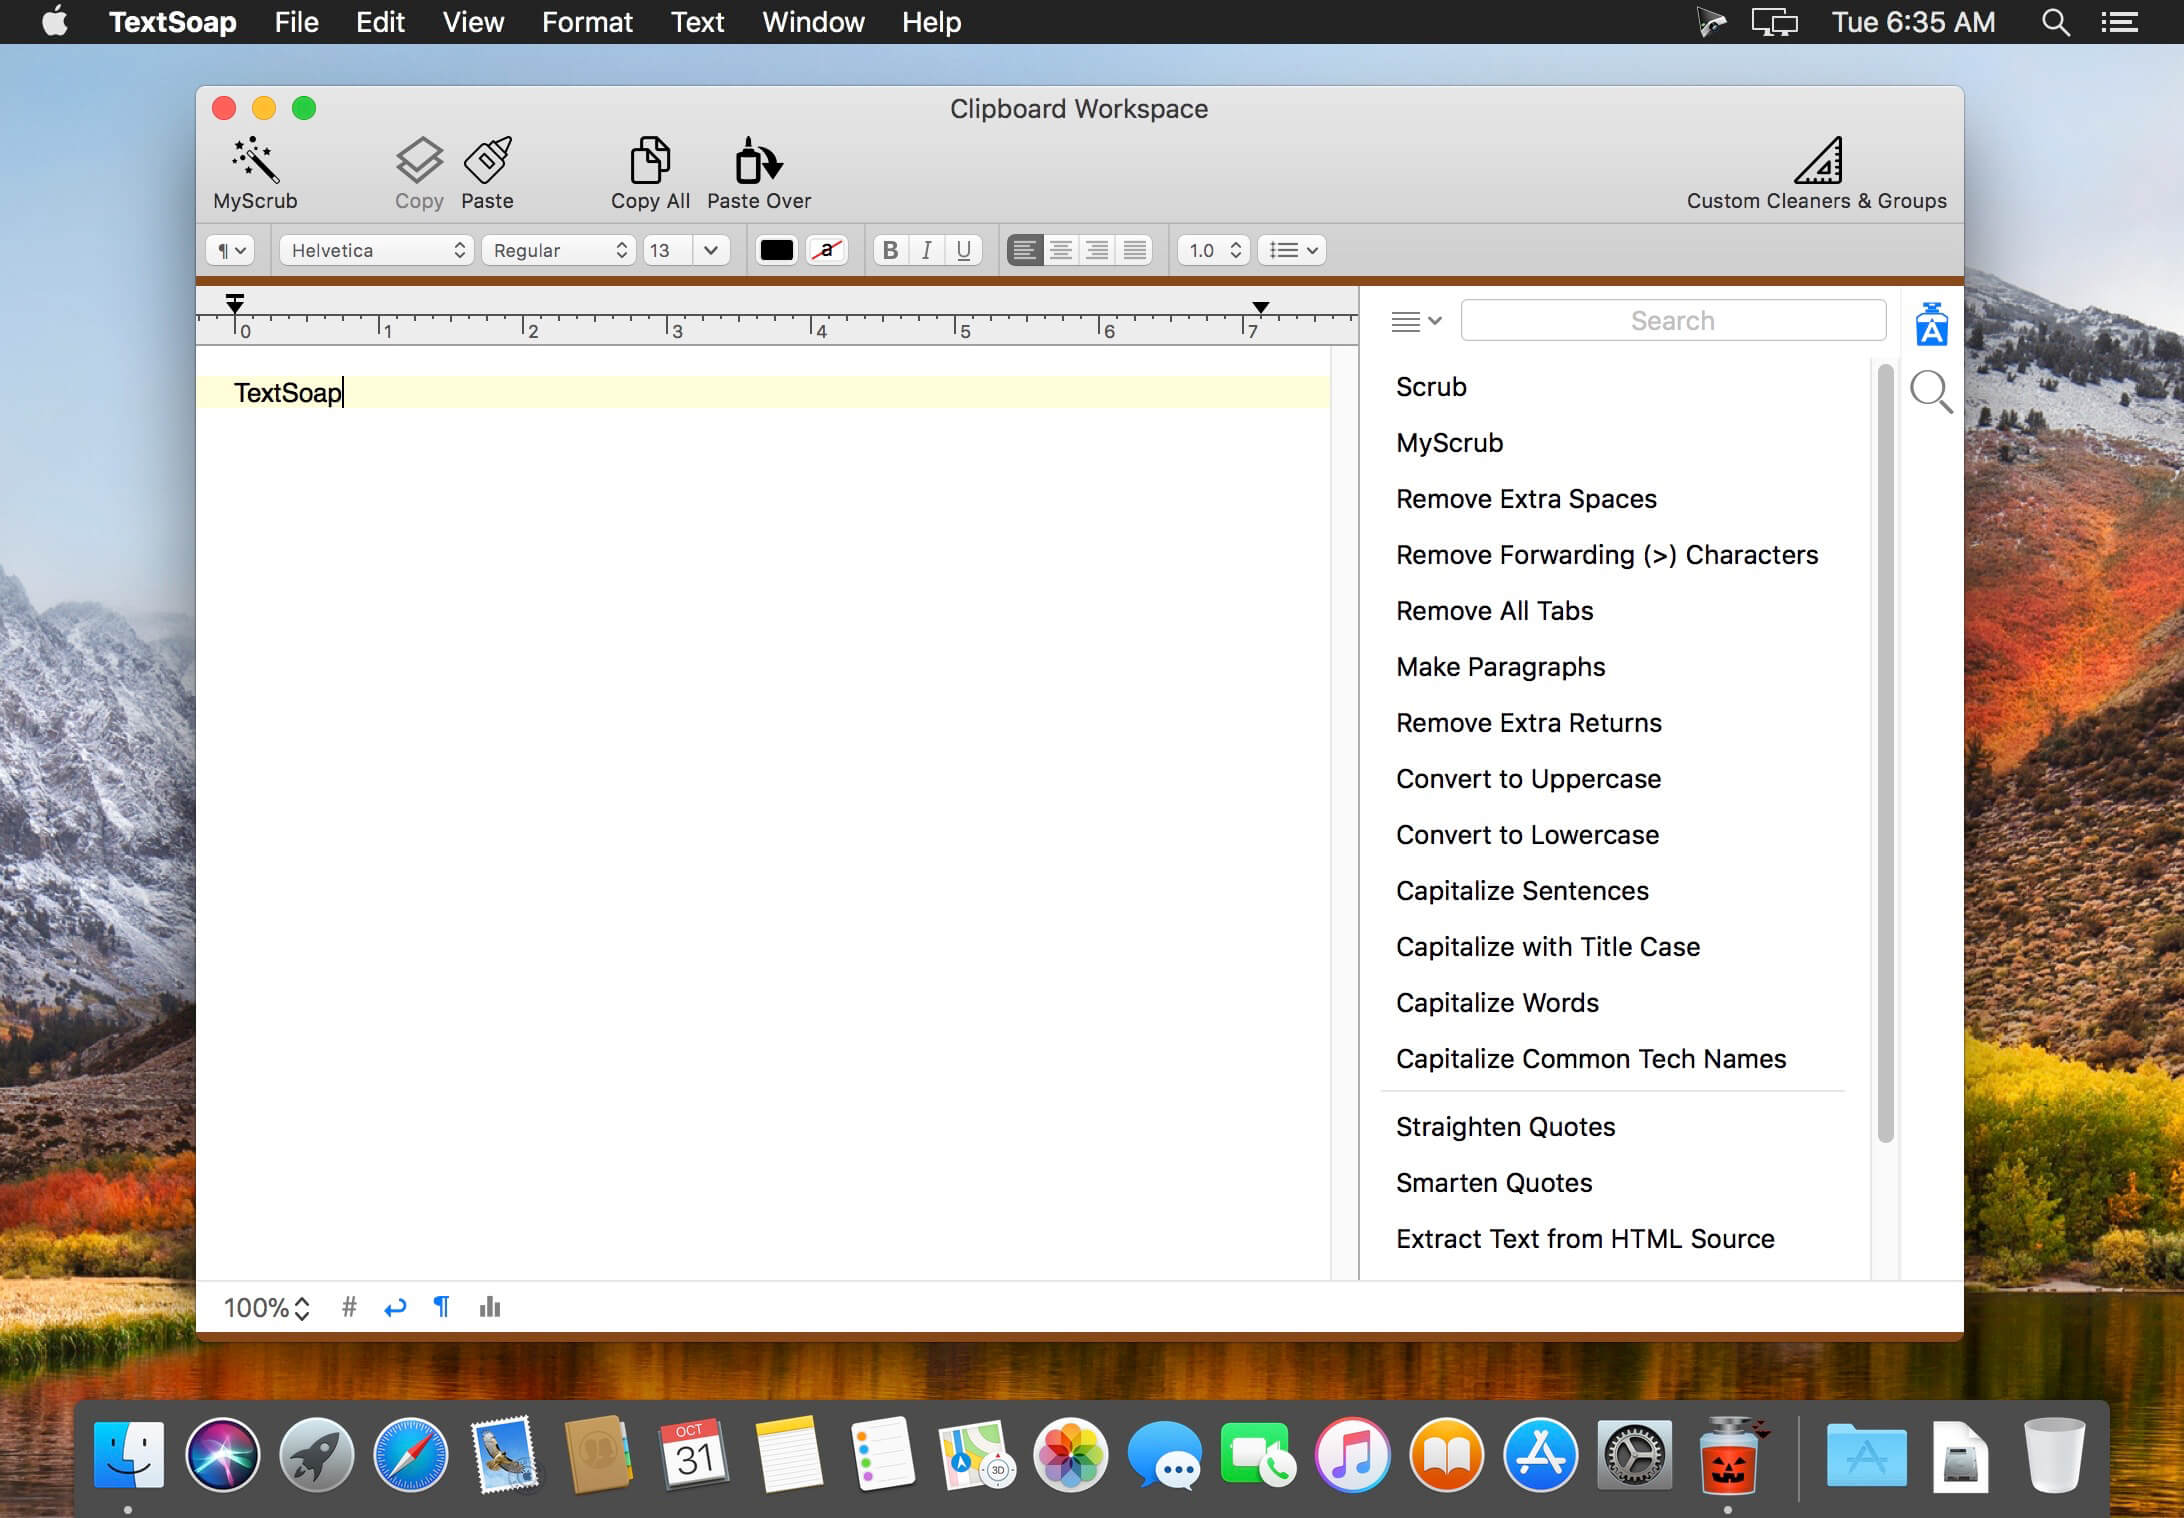2184x1518 pixels.
Task: Open the text color swatch
Action: tap(776, 250)
